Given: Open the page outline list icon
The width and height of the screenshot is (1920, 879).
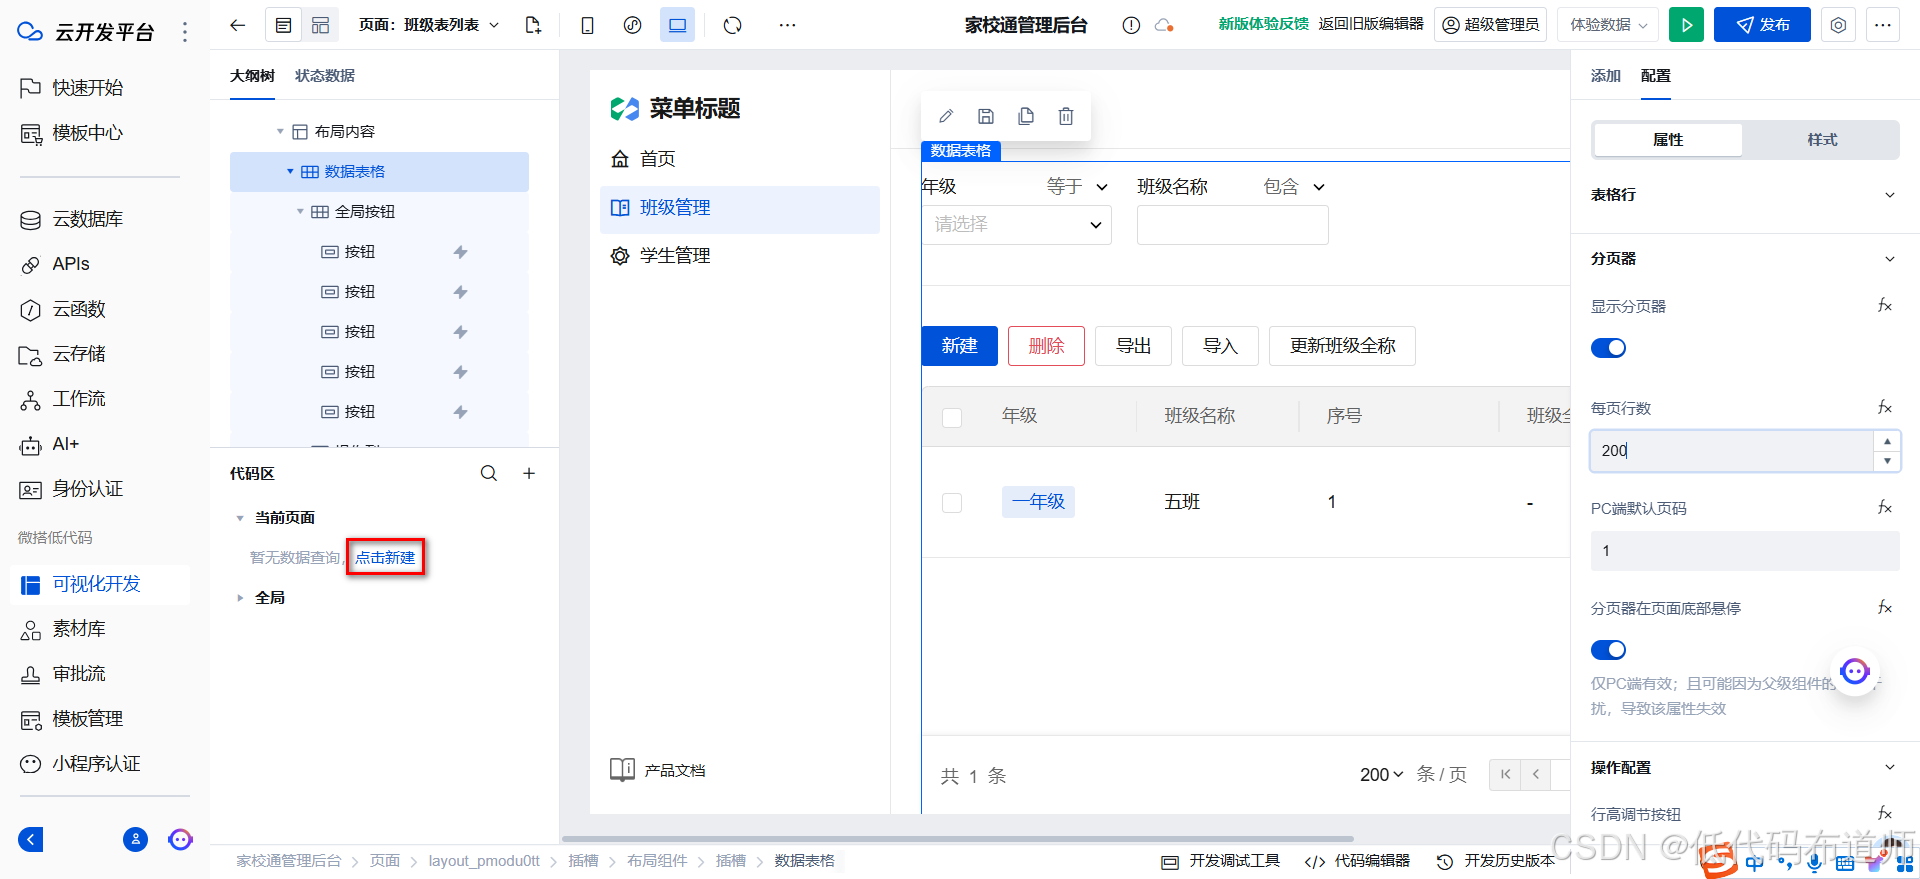Looking at the screenshot, I should [x=284, y=25].
